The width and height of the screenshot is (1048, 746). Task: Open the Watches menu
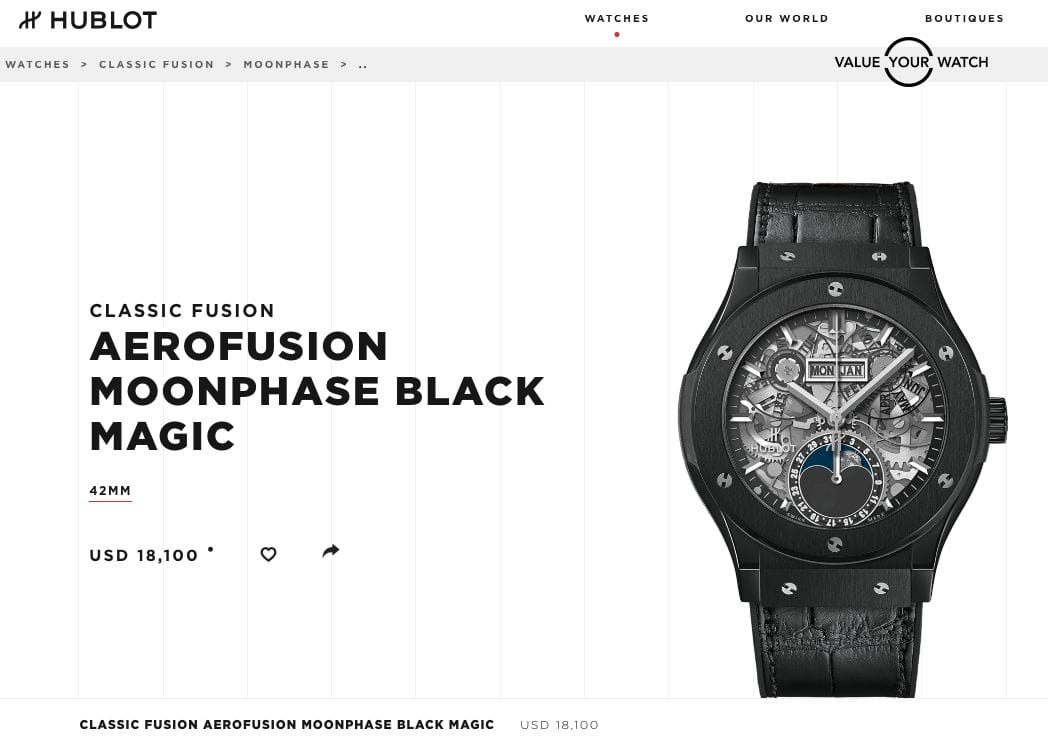617,19
